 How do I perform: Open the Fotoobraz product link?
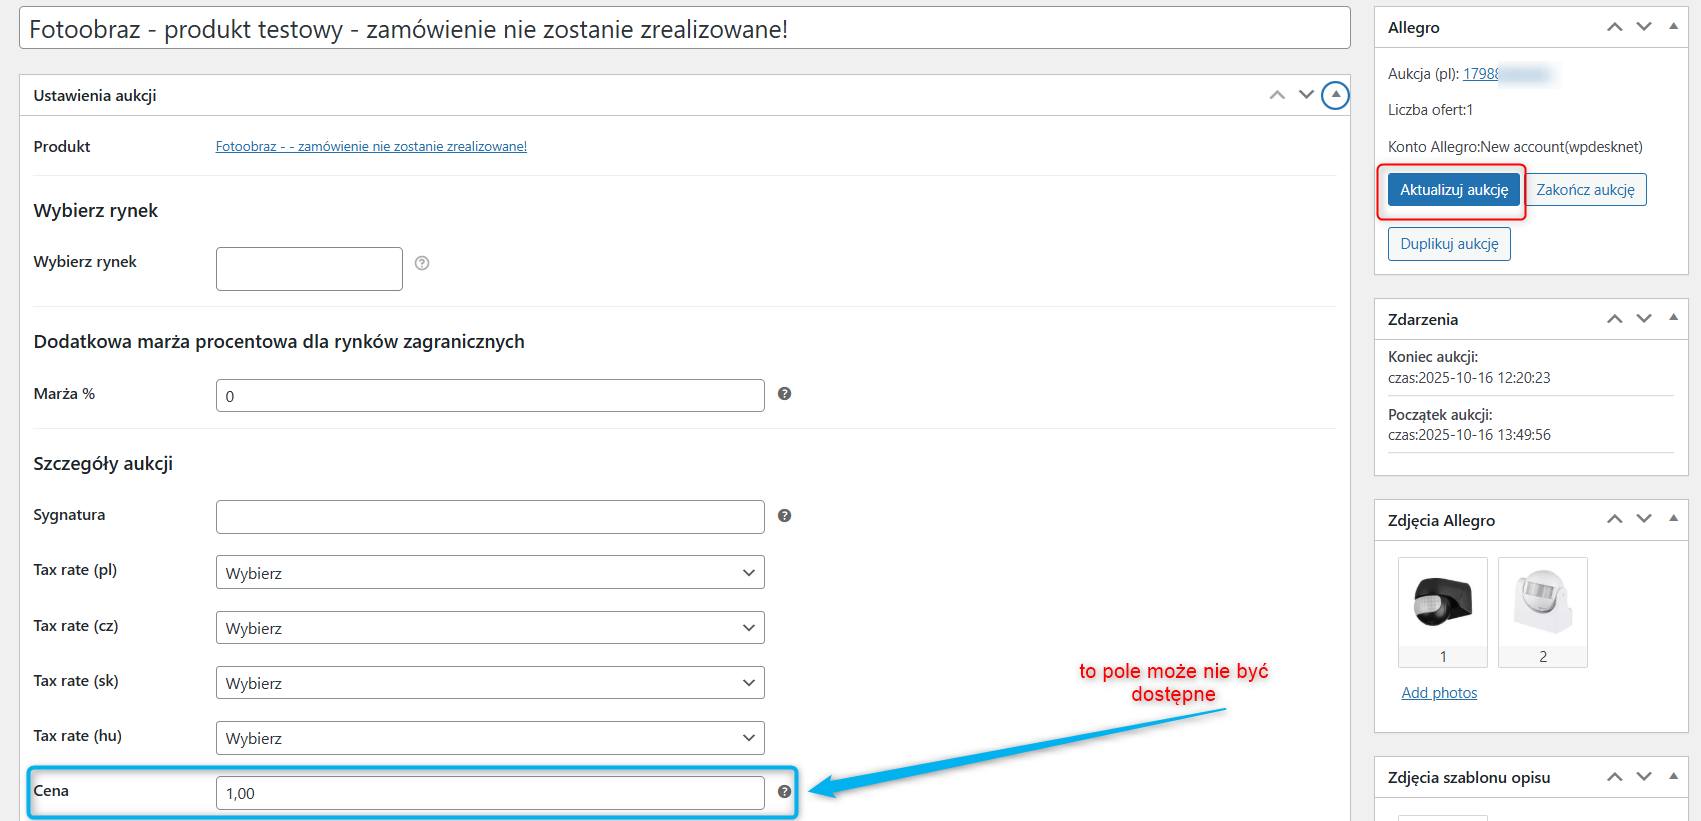click(371, 147)
